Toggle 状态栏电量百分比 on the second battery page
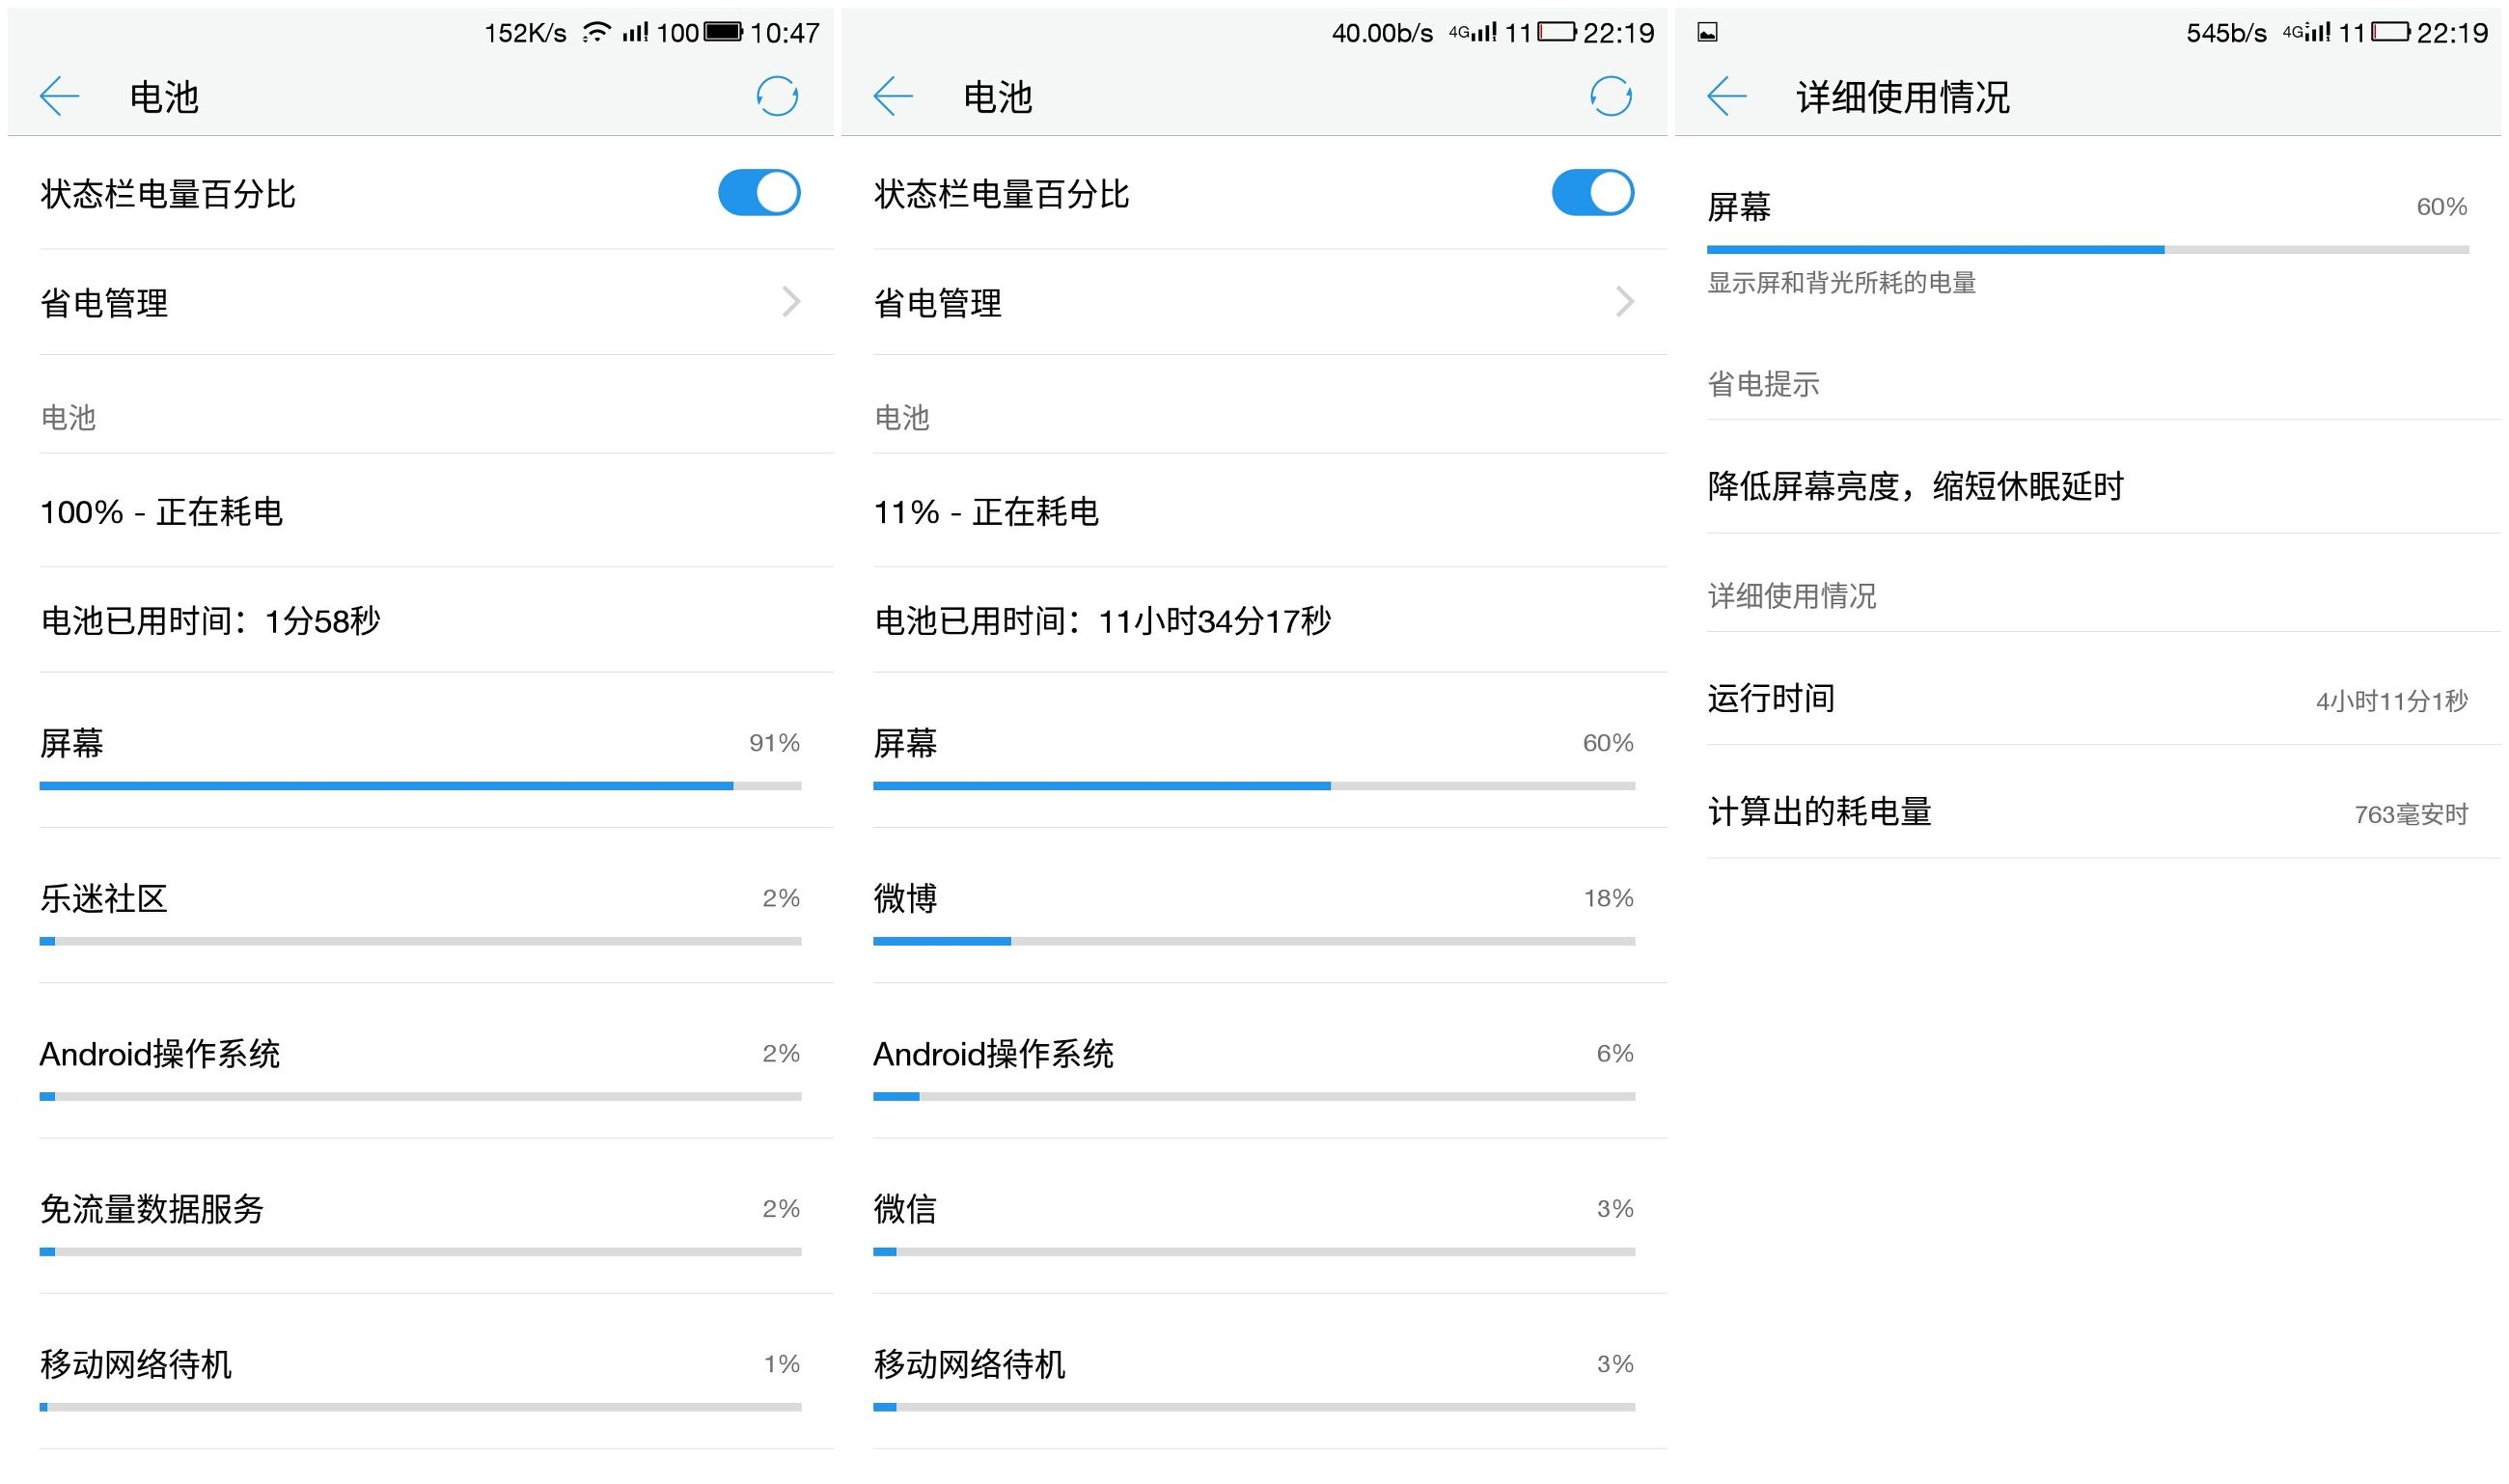The image size is (2509, 1484). click(x=1593, y=192)
